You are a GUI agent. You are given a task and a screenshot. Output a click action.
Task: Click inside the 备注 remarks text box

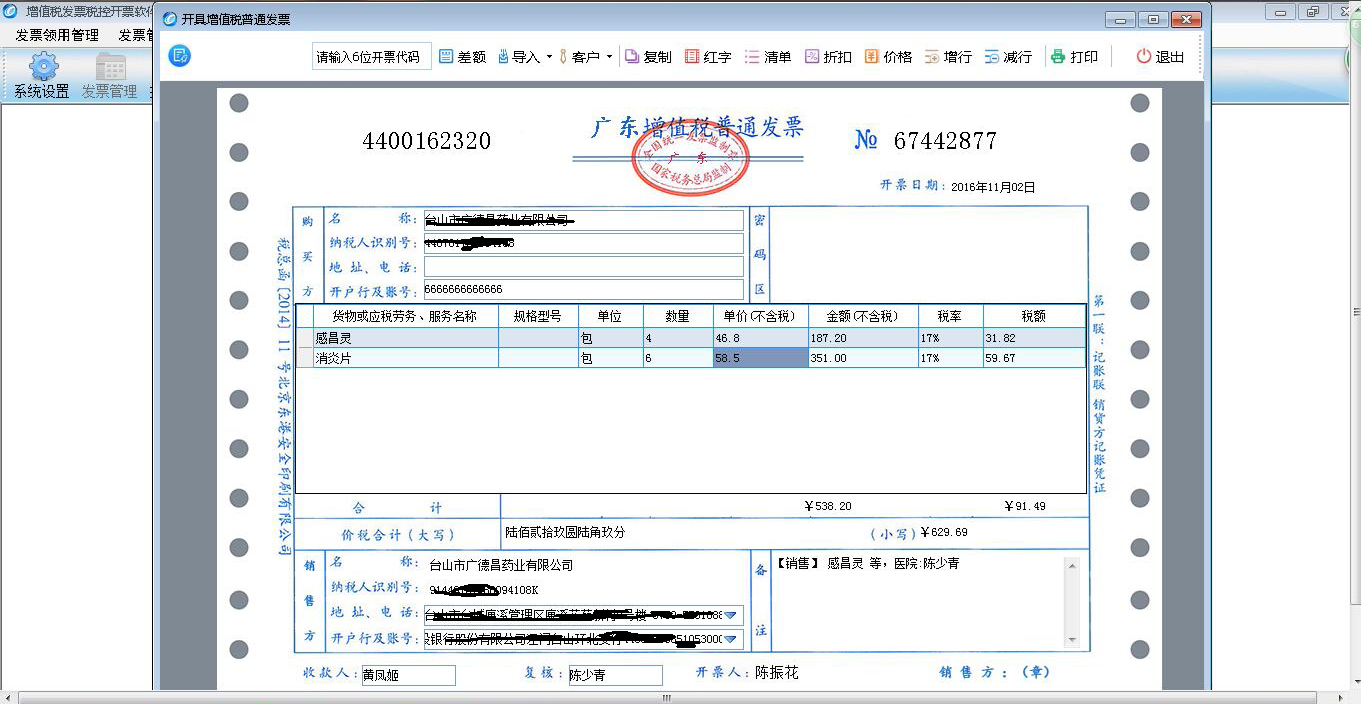point(918,601)
